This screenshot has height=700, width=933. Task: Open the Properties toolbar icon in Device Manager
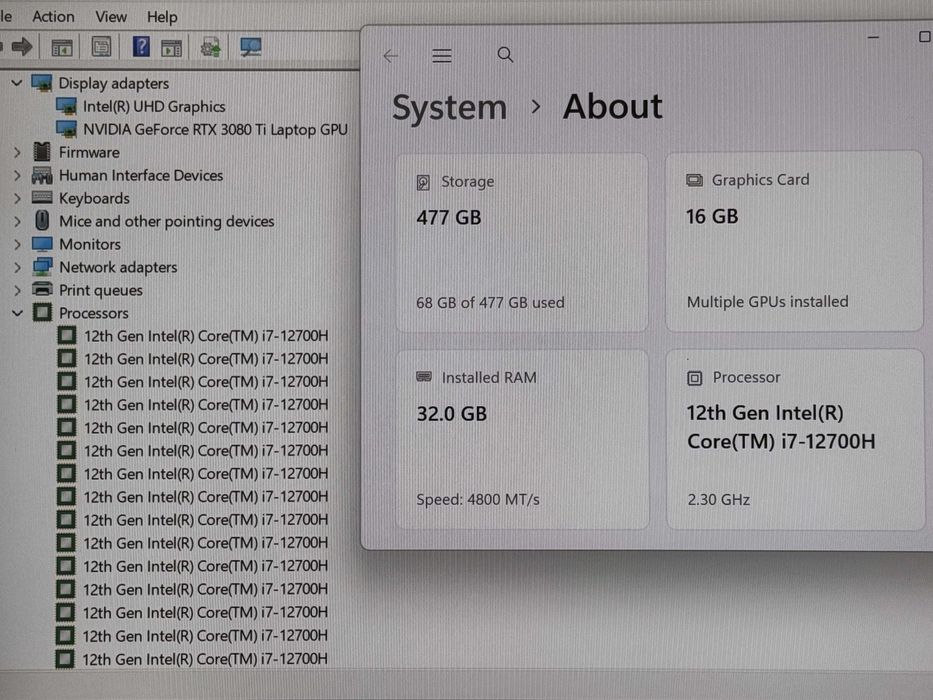pyautogui.click(x=101, y=46)
